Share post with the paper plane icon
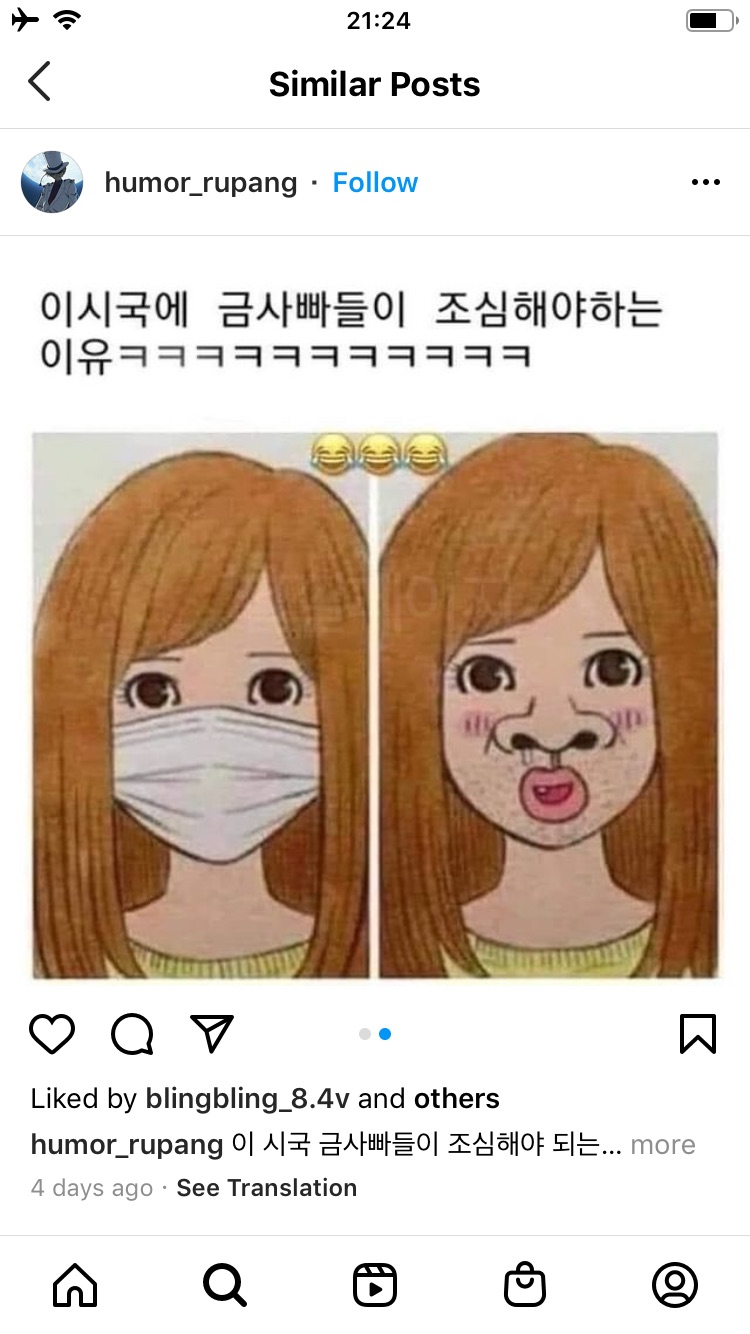The height and width of the screenshot is (1334, 750). (212, 1033)
